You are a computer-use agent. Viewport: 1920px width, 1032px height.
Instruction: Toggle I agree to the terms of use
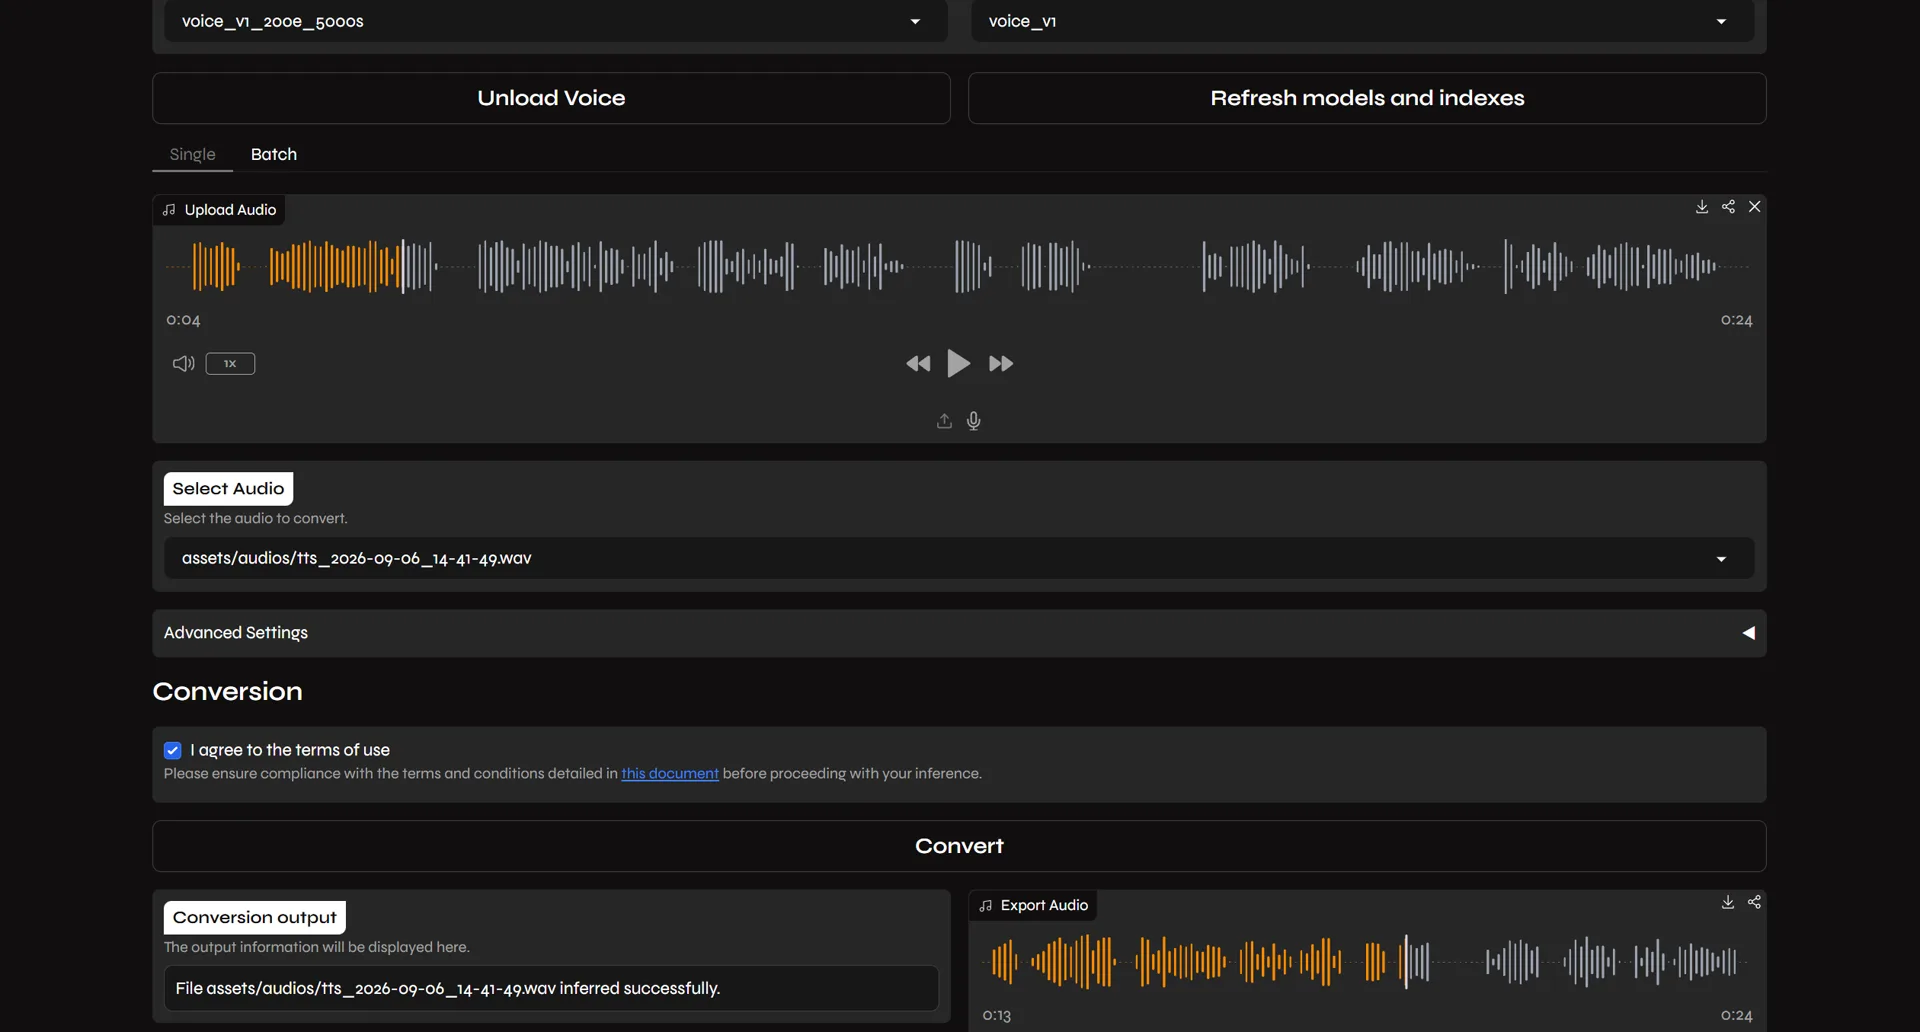pyautogui.click(x=173, y=751)
